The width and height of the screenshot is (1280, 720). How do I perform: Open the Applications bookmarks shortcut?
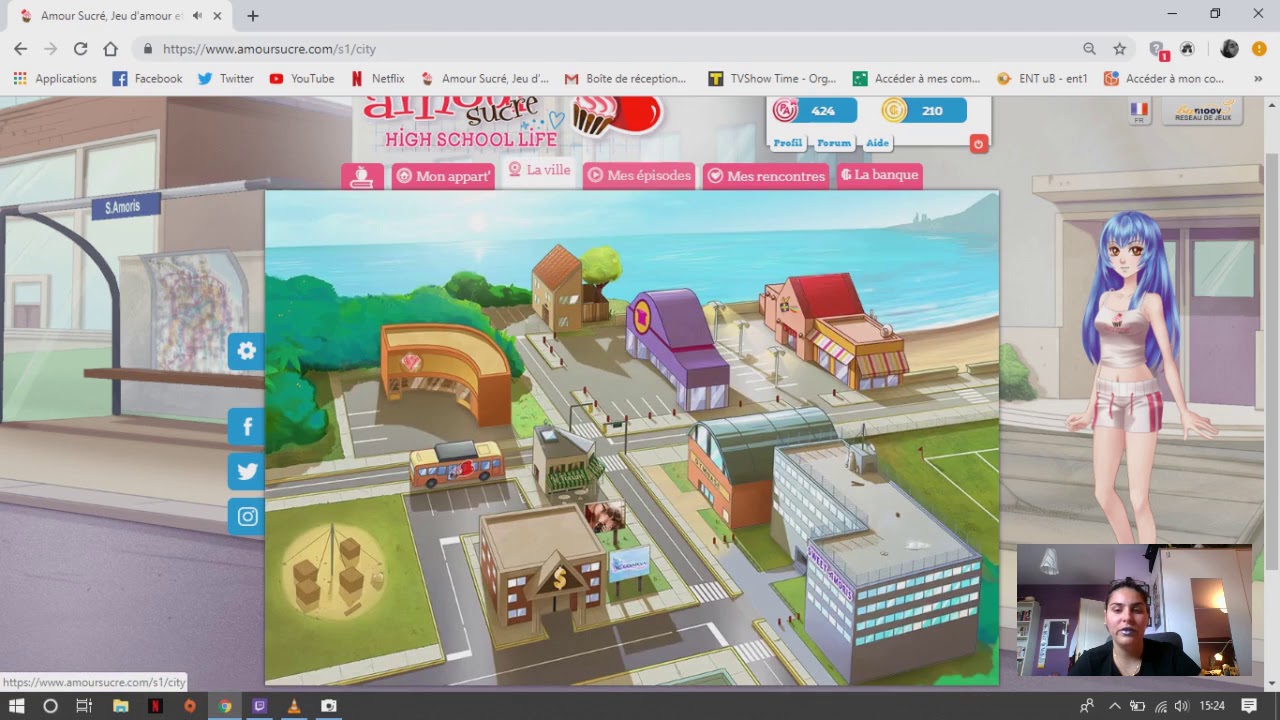[x=55, y=78]
